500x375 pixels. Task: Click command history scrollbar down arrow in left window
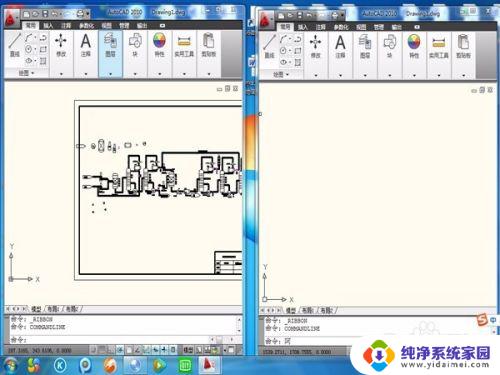click(x=239, y=331)
